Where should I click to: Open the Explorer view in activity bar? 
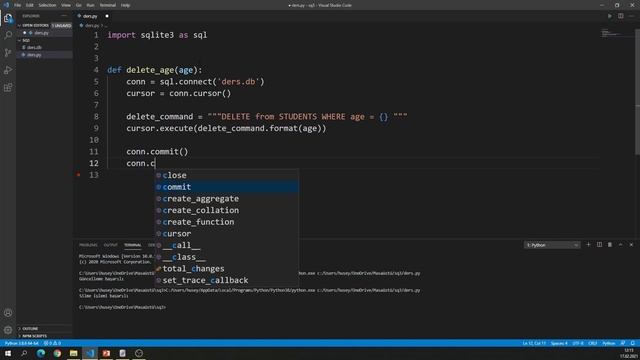coord(8,18)
